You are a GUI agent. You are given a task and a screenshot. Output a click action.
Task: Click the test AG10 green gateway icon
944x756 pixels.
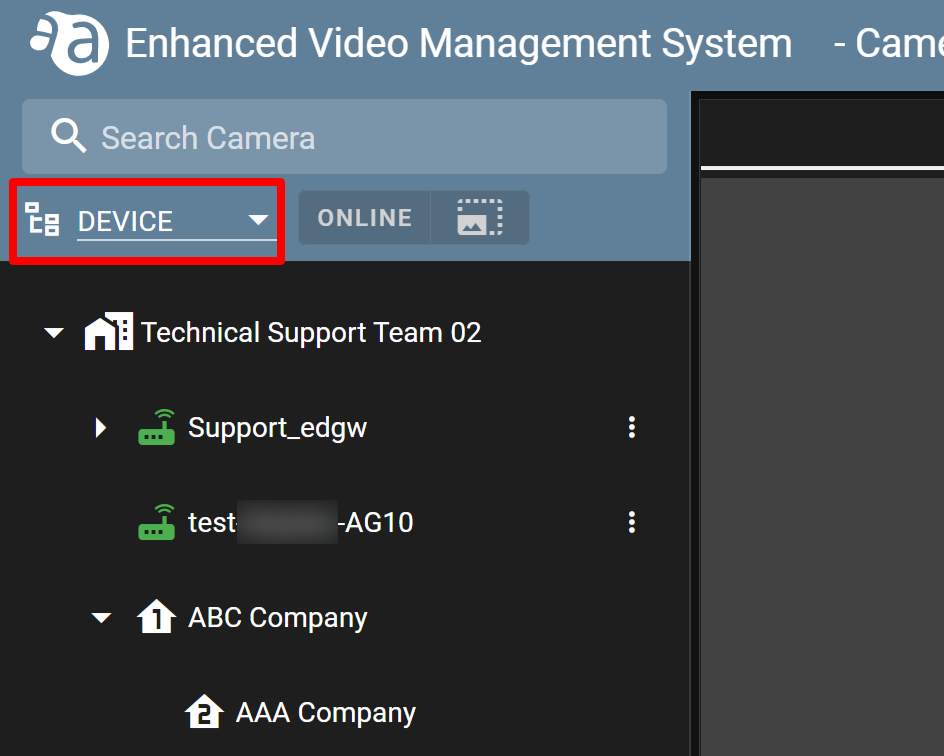coord(157,522)
